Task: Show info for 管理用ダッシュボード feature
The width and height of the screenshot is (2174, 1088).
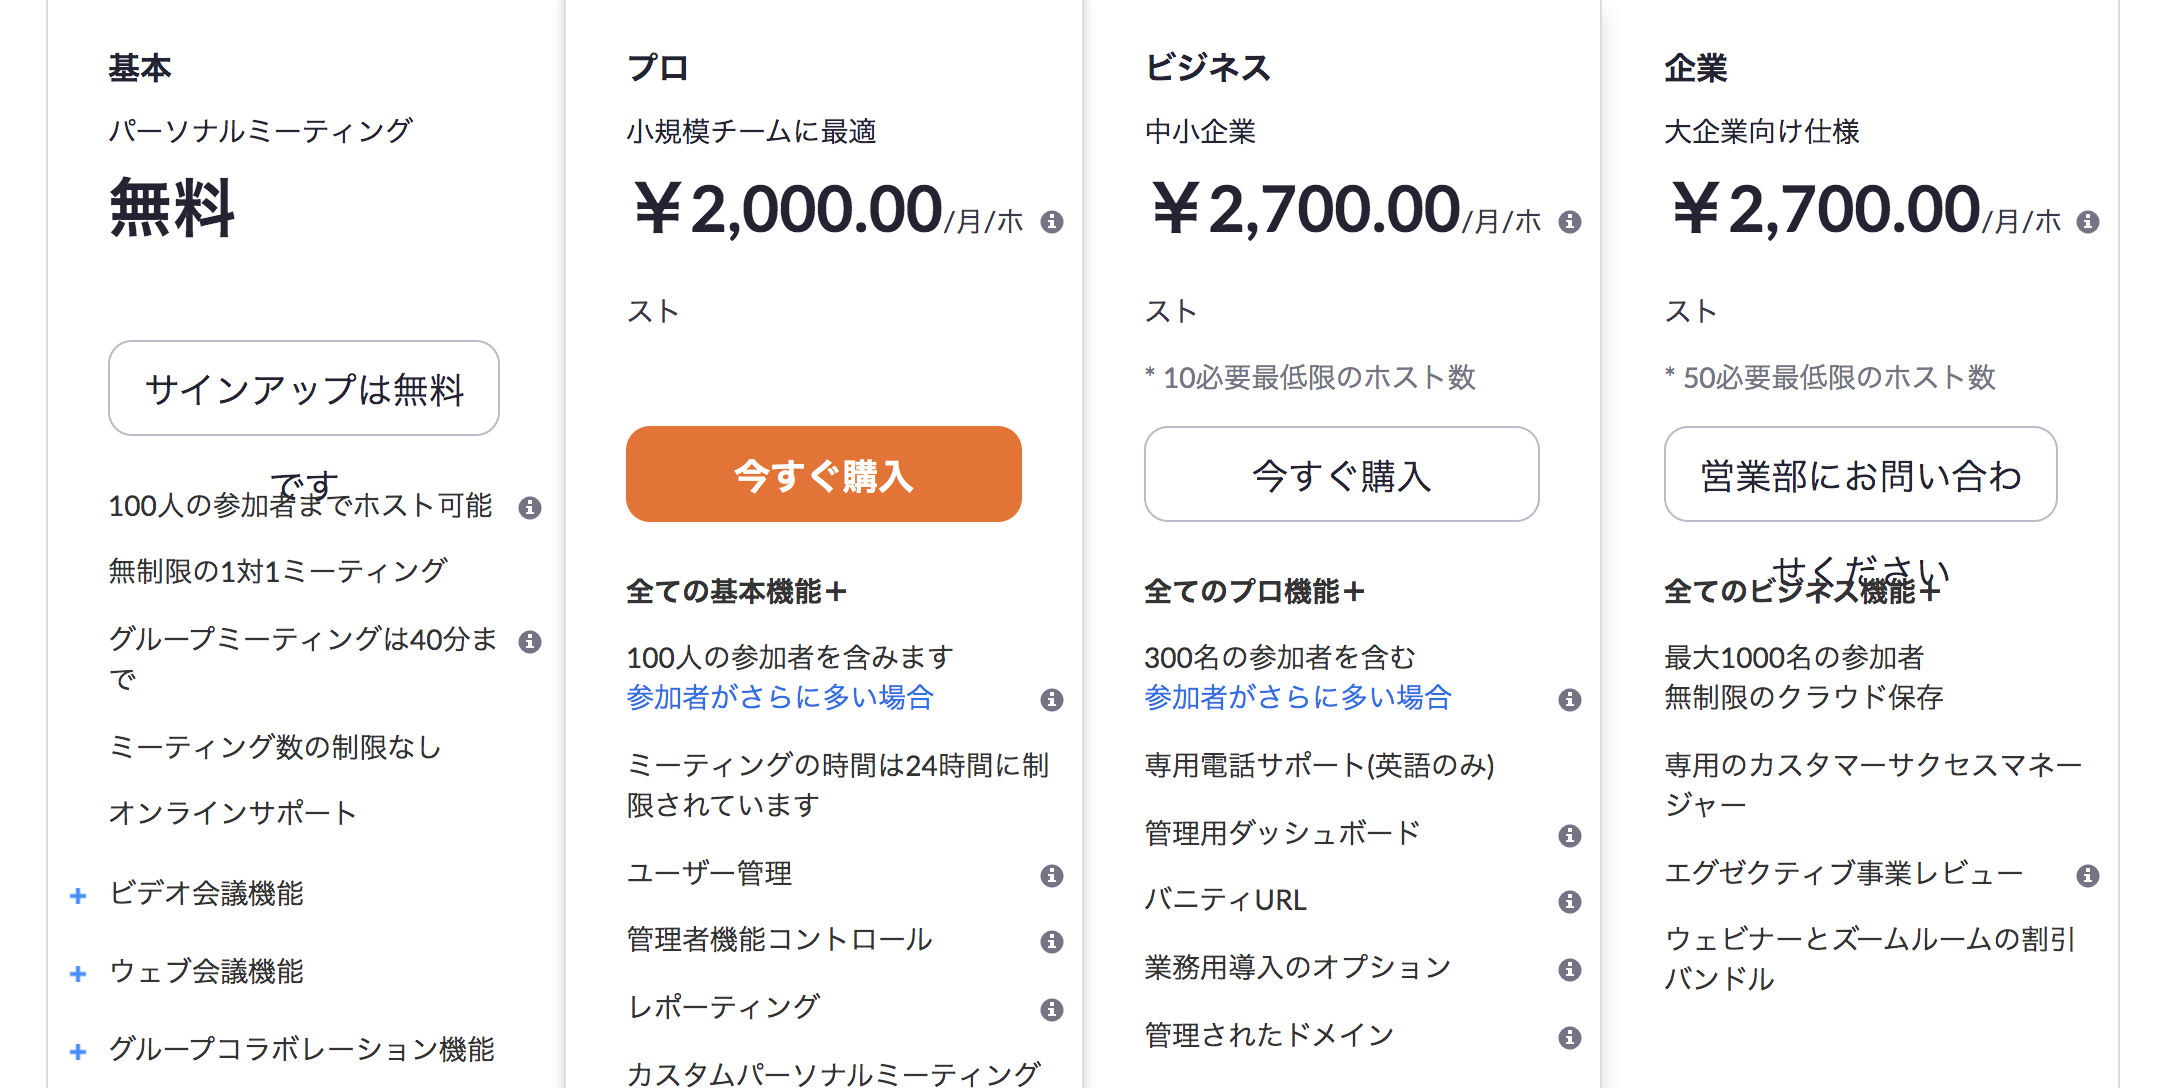Action: [1570, 836]
